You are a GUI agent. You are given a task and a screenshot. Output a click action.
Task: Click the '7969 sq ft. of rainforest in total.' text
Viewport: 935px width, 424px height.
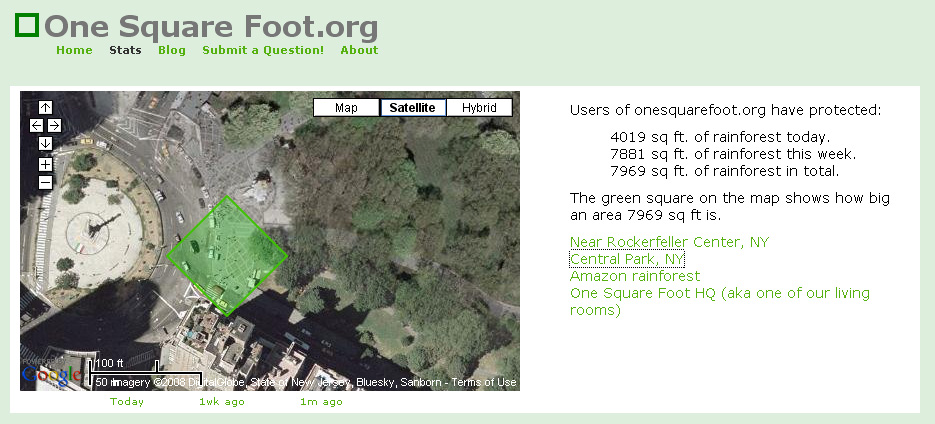click(x=725, y=171)
